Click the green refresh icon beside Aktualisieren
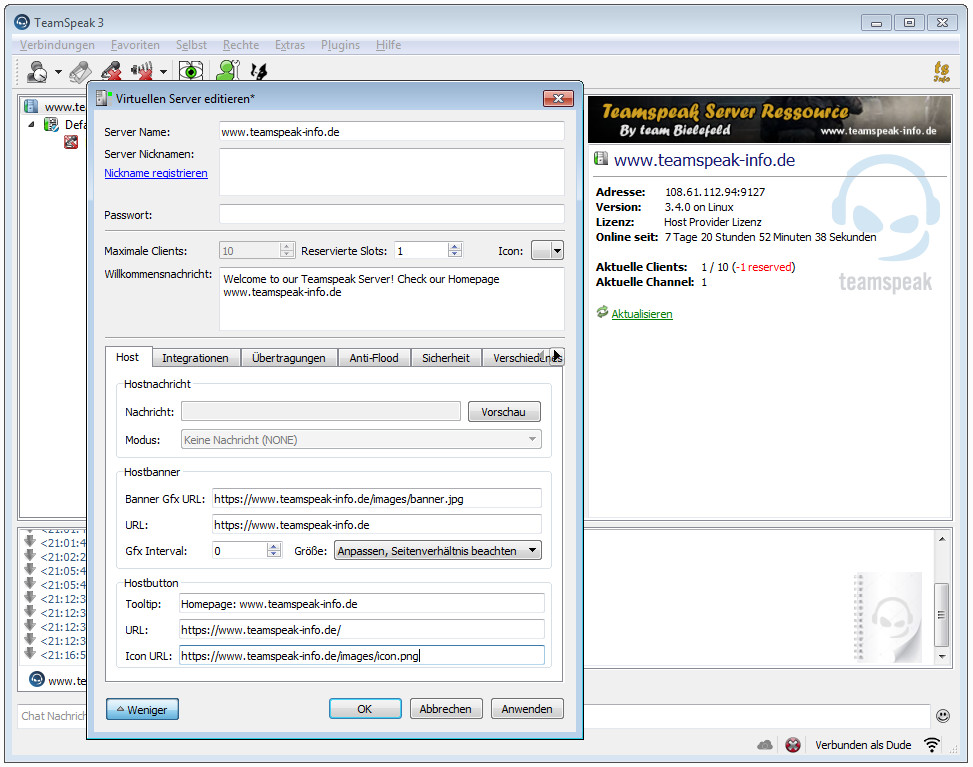 click(602, 312)
